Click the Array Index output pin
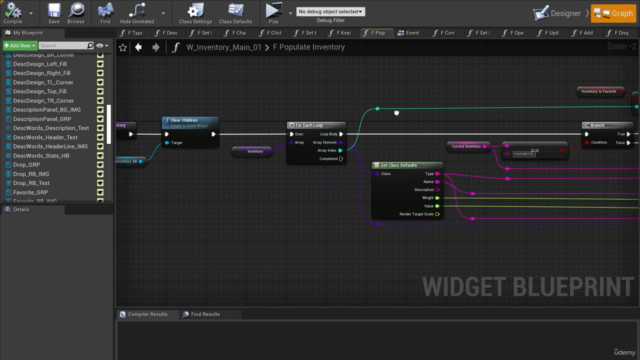The image size is (640, 360). (340, 150)
